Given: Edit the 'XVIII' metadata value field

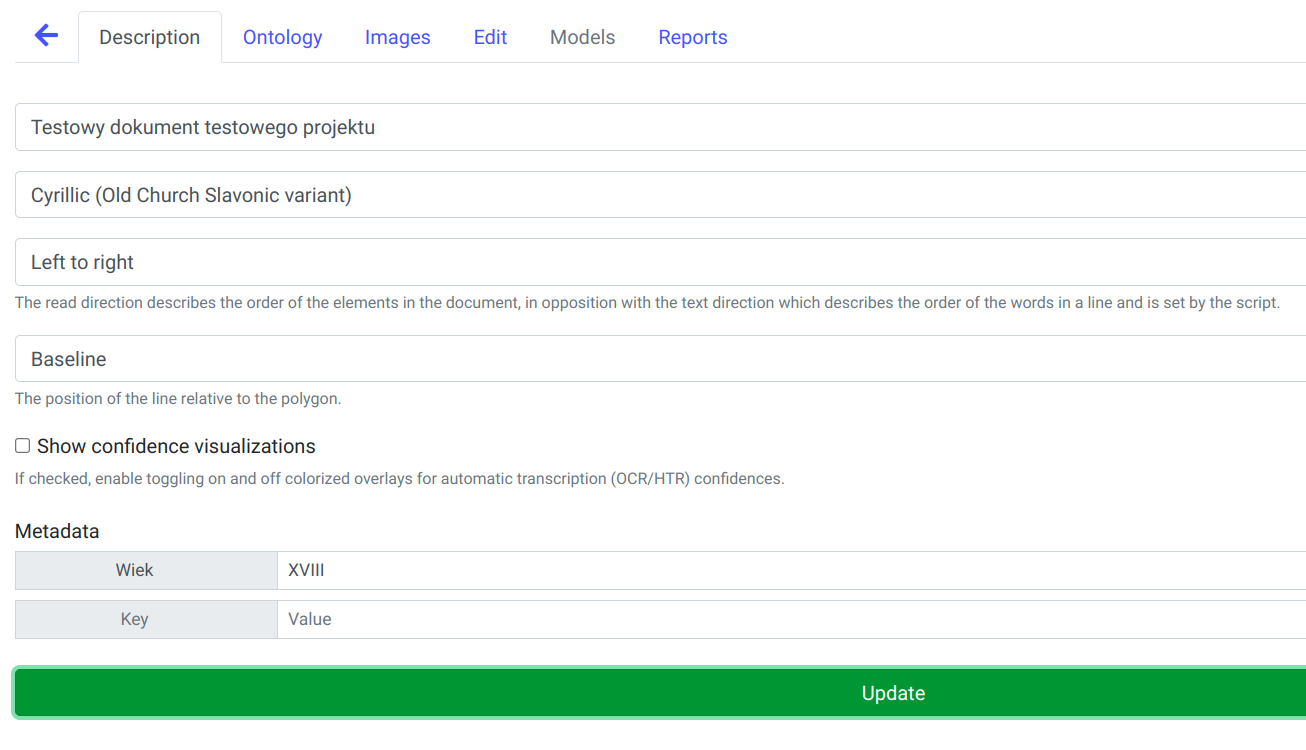Looking at the screenshot, I should pos(790,571).
